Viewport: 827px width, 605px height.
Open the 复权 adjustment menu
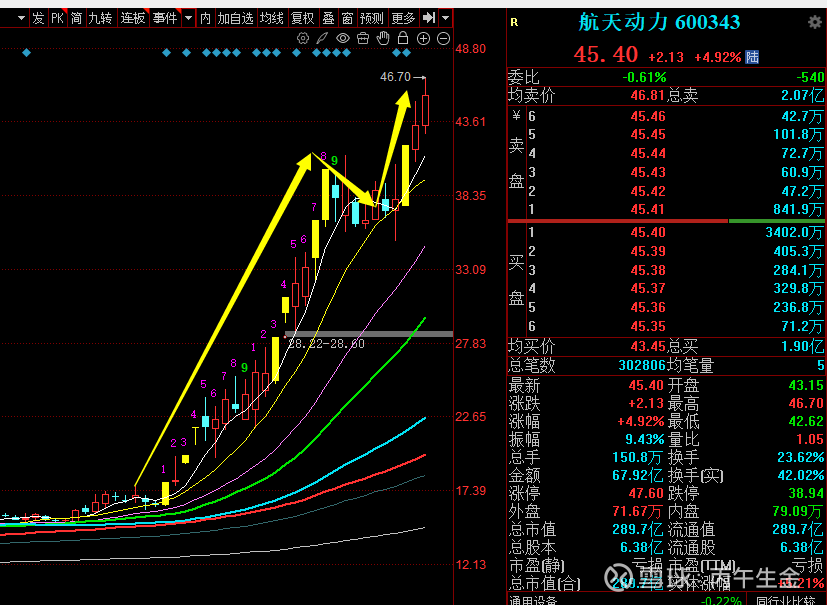303,18
